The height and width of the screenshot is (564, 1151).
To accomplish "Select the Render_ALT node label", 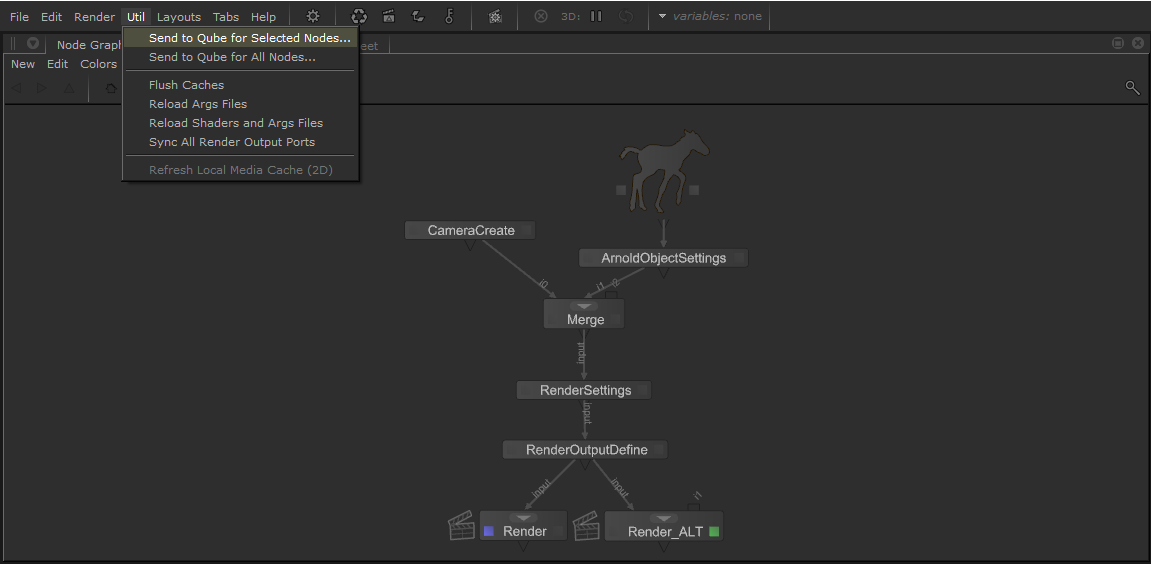I will (x=665, y=532).
